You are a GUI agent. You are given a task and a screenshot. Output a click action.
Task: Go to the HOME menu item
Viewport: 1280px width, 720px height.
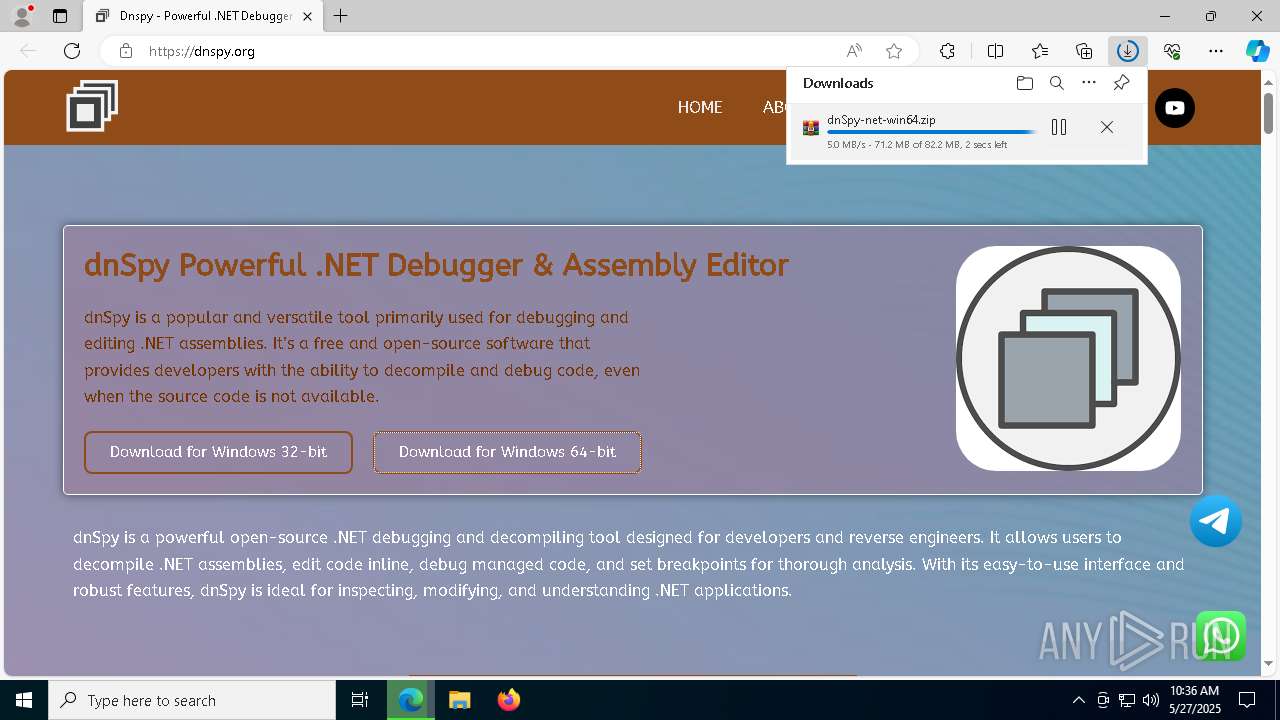tap(700, 107)
